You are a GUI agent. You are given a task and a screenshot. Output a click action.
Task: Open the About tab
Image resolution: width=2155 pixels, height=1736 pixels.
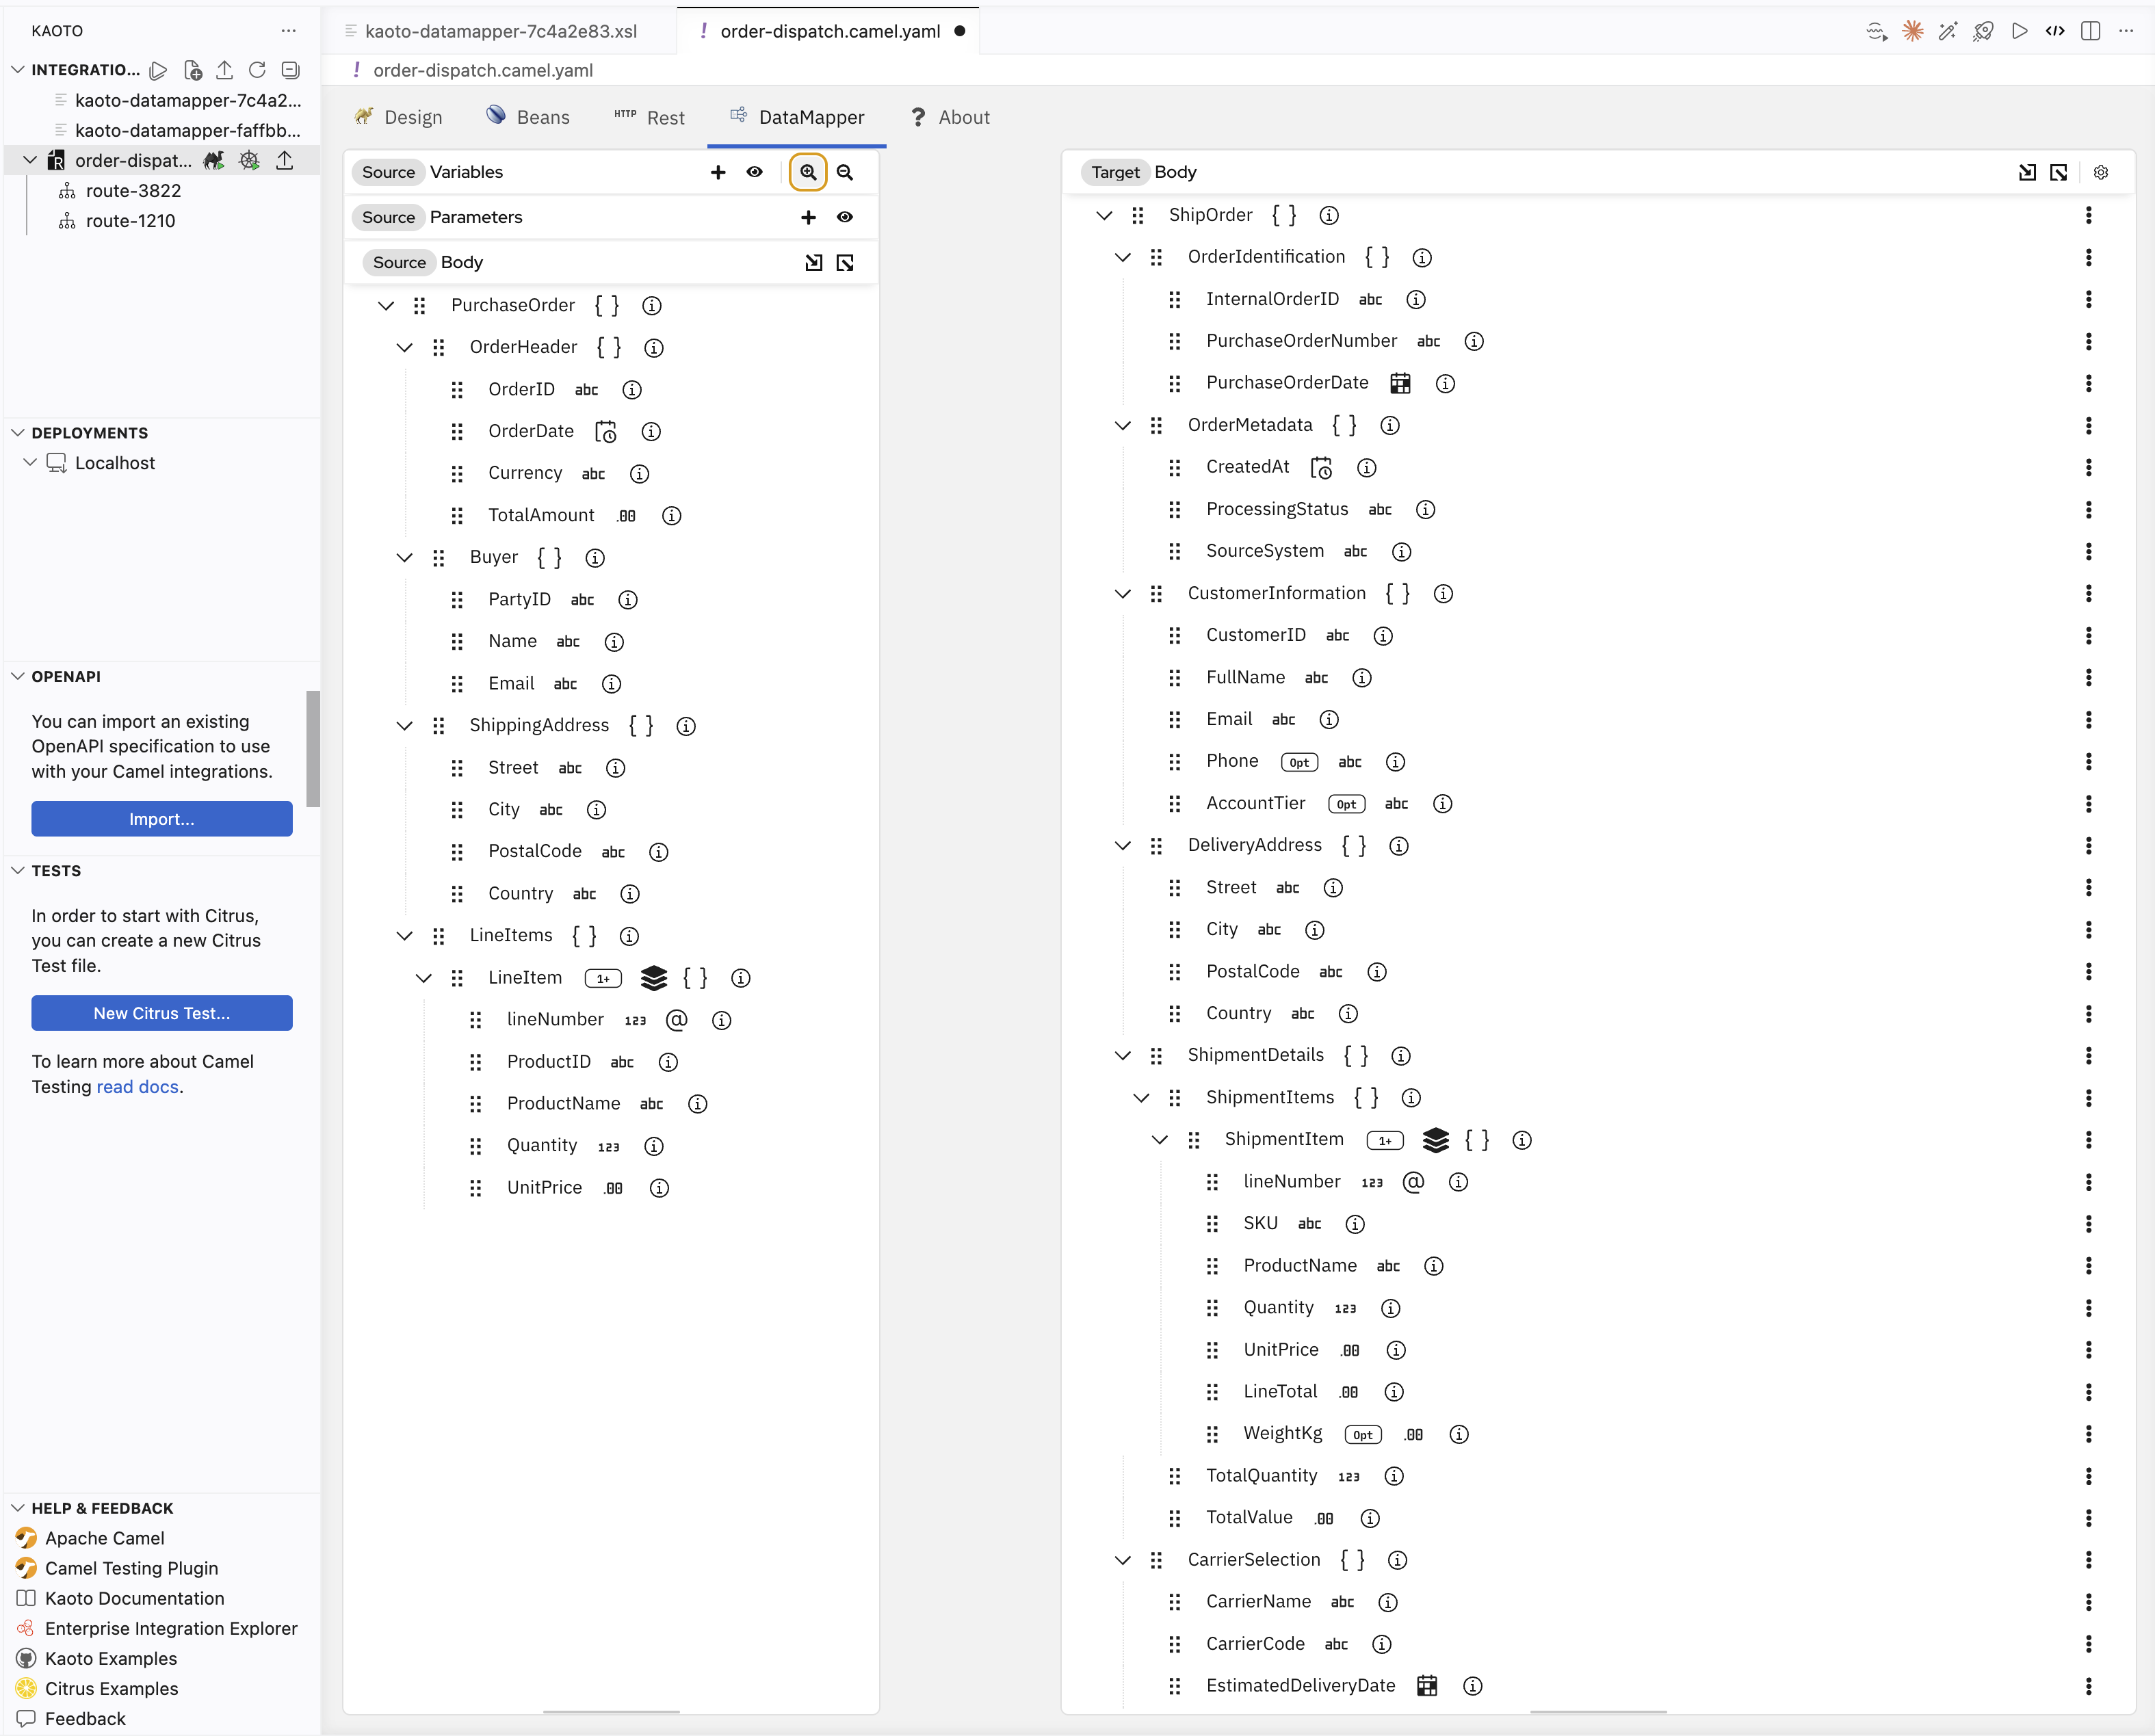tap(950, 117)
